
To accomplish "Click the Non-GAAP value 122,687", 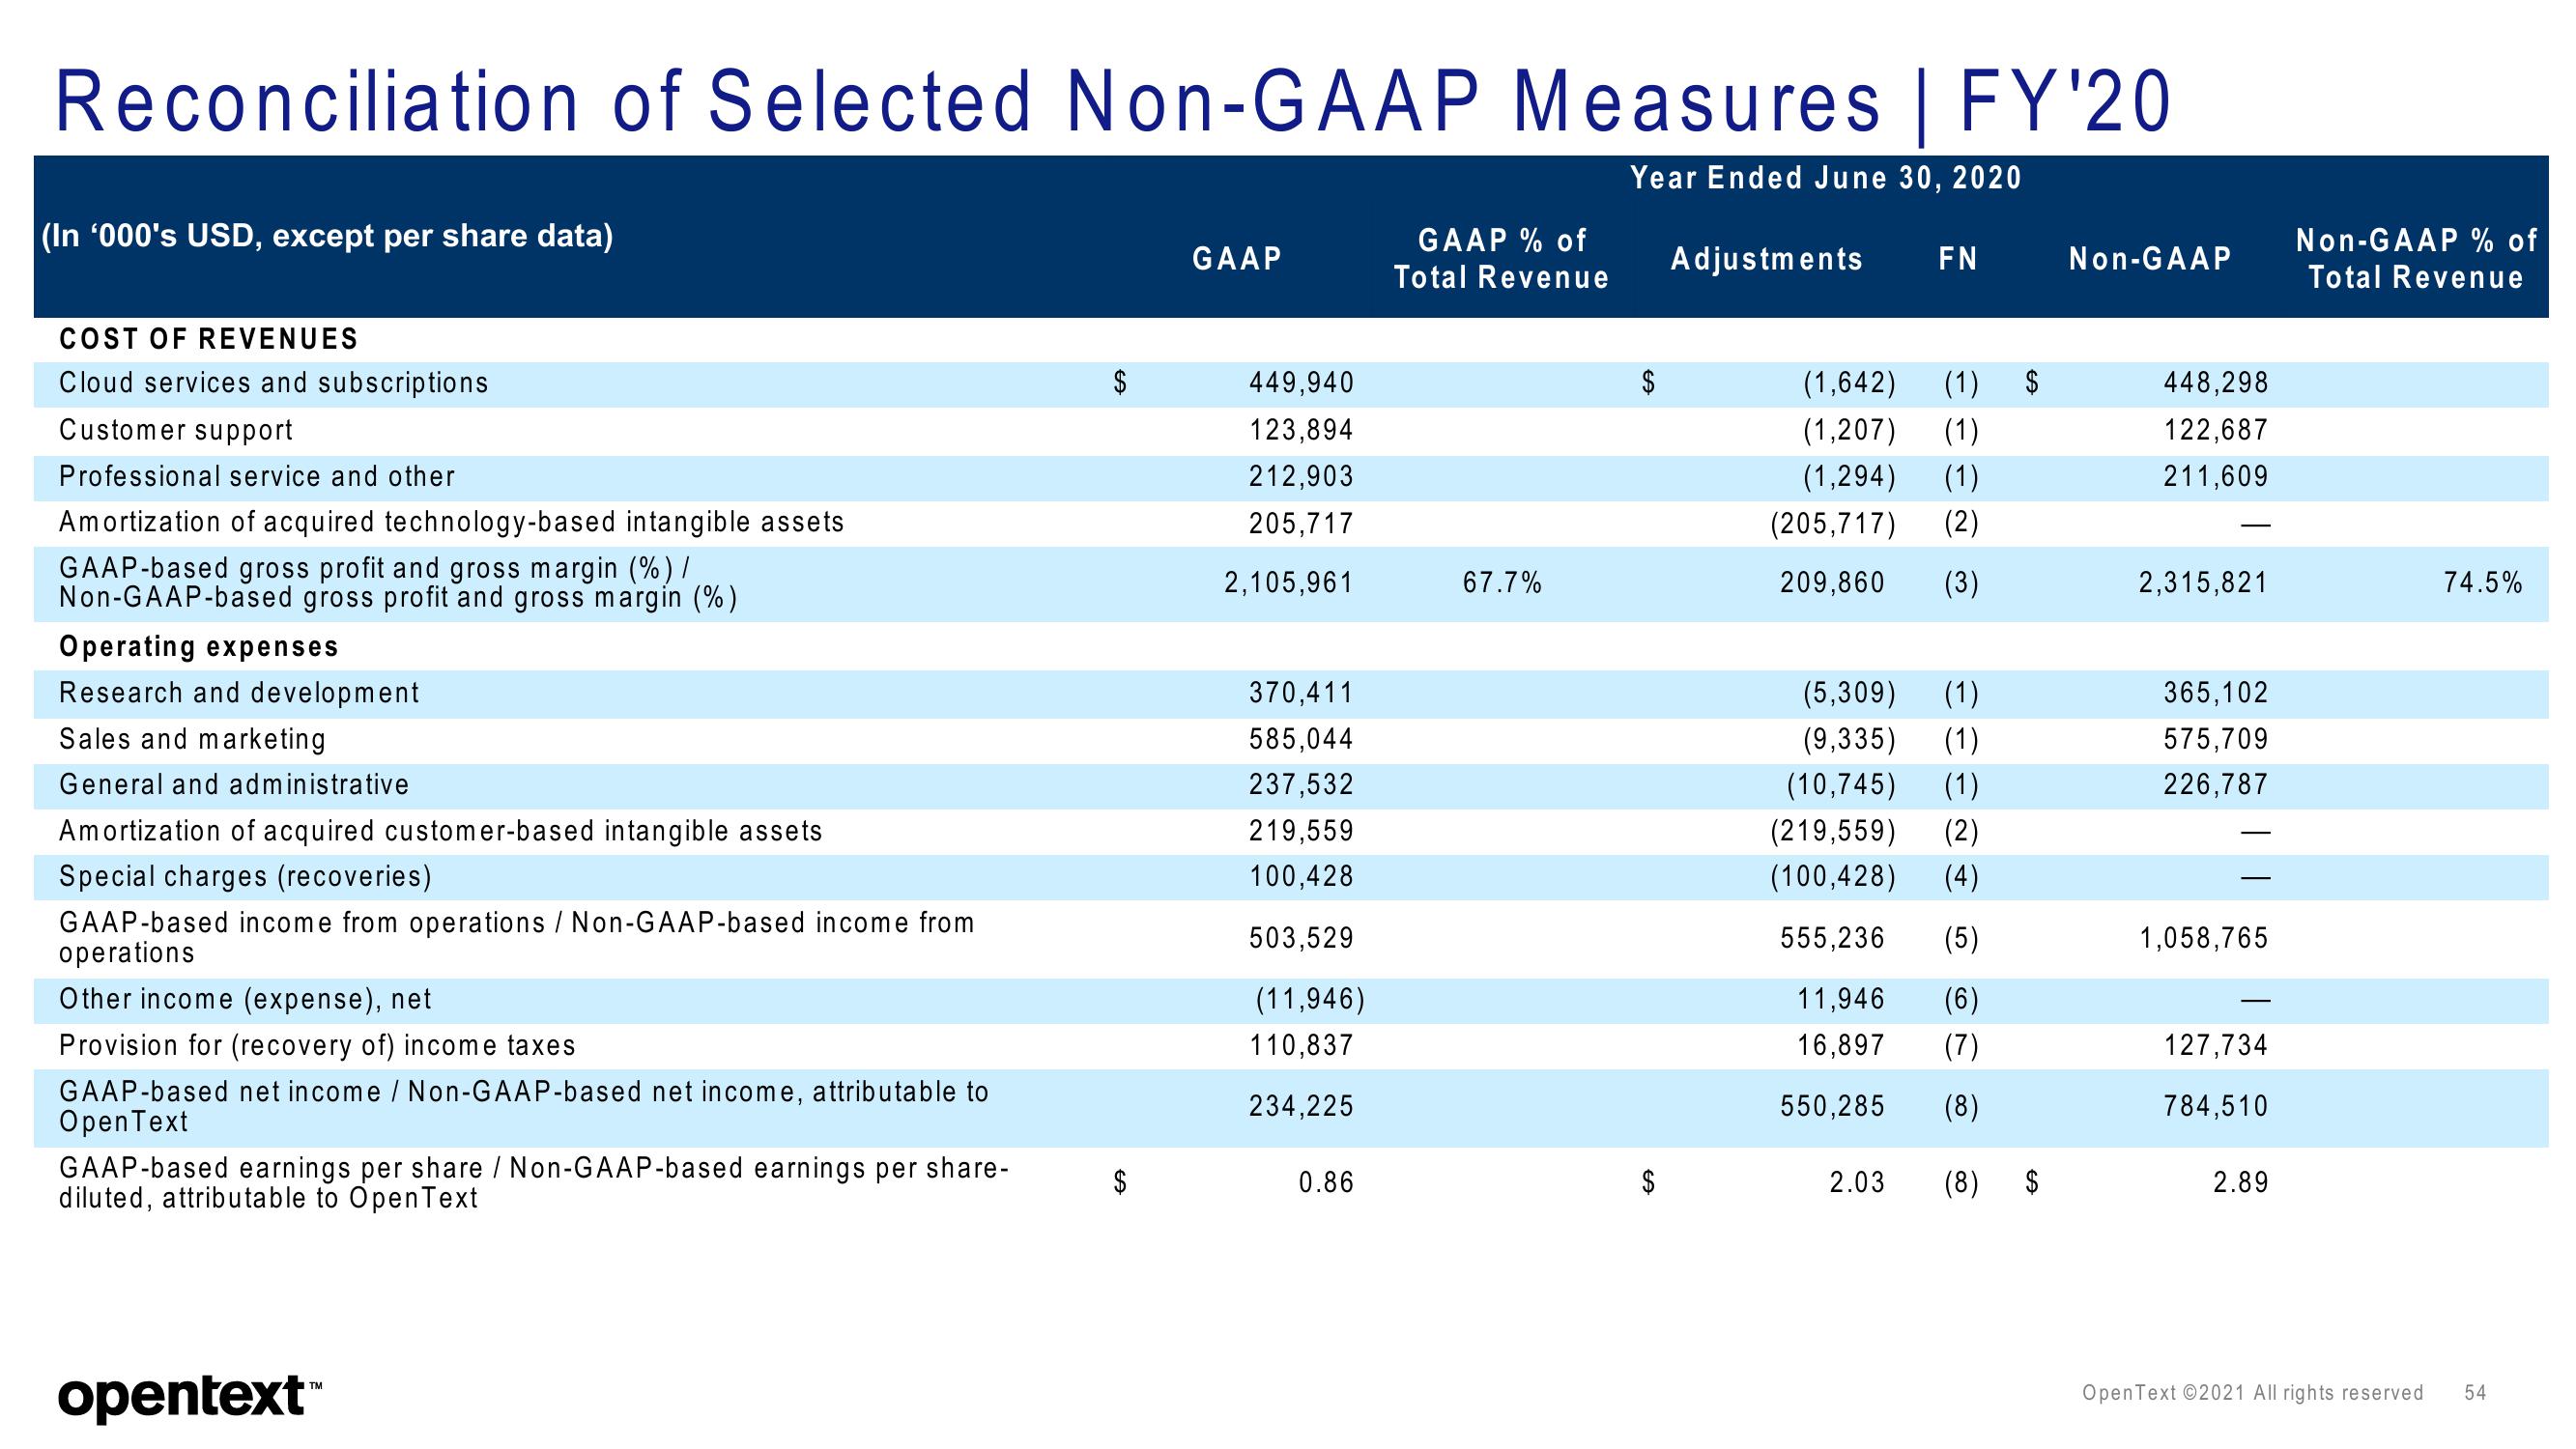I will (x=2216, y=430).
